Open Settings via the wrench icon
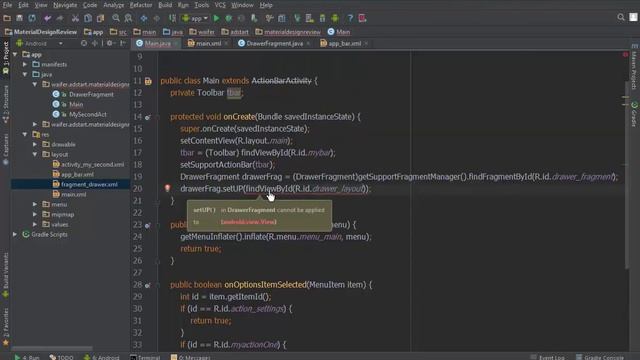The width and height of the screenshot is (640, 360). [269, 18]
